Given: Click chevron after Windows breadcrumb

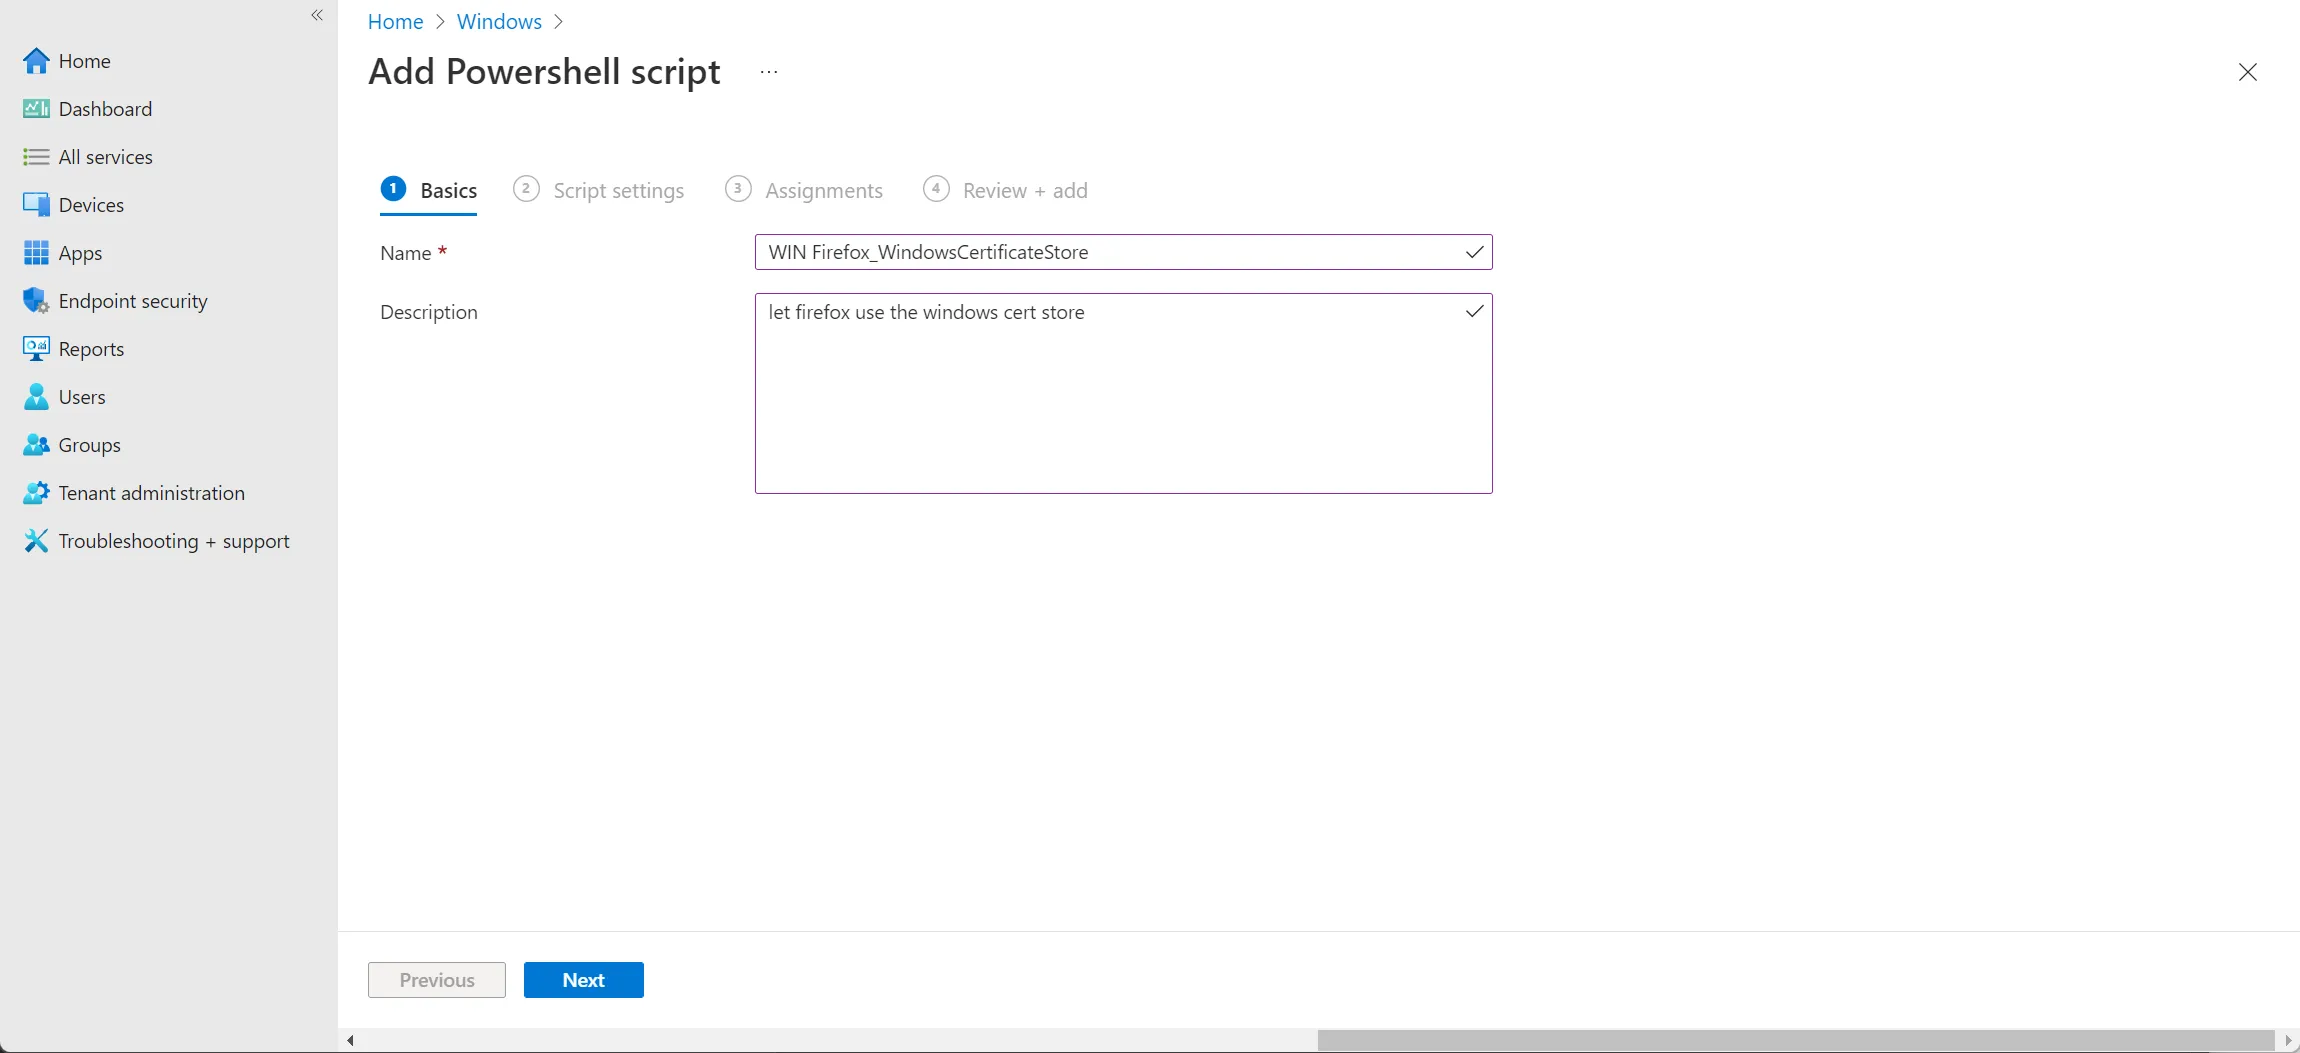Looking at the screenshot, I should click(558, 21).
